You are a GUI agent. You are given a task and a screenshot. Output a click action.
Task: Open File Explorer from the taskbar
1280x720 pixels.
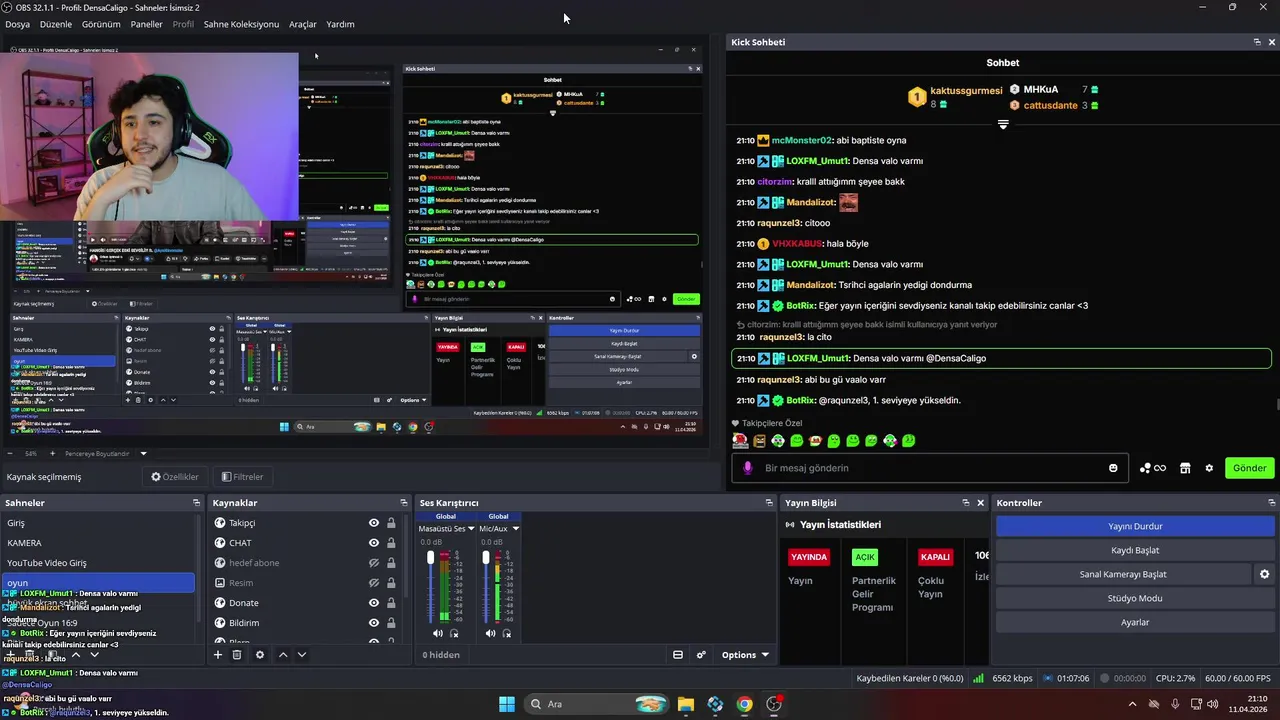point(686,704)
